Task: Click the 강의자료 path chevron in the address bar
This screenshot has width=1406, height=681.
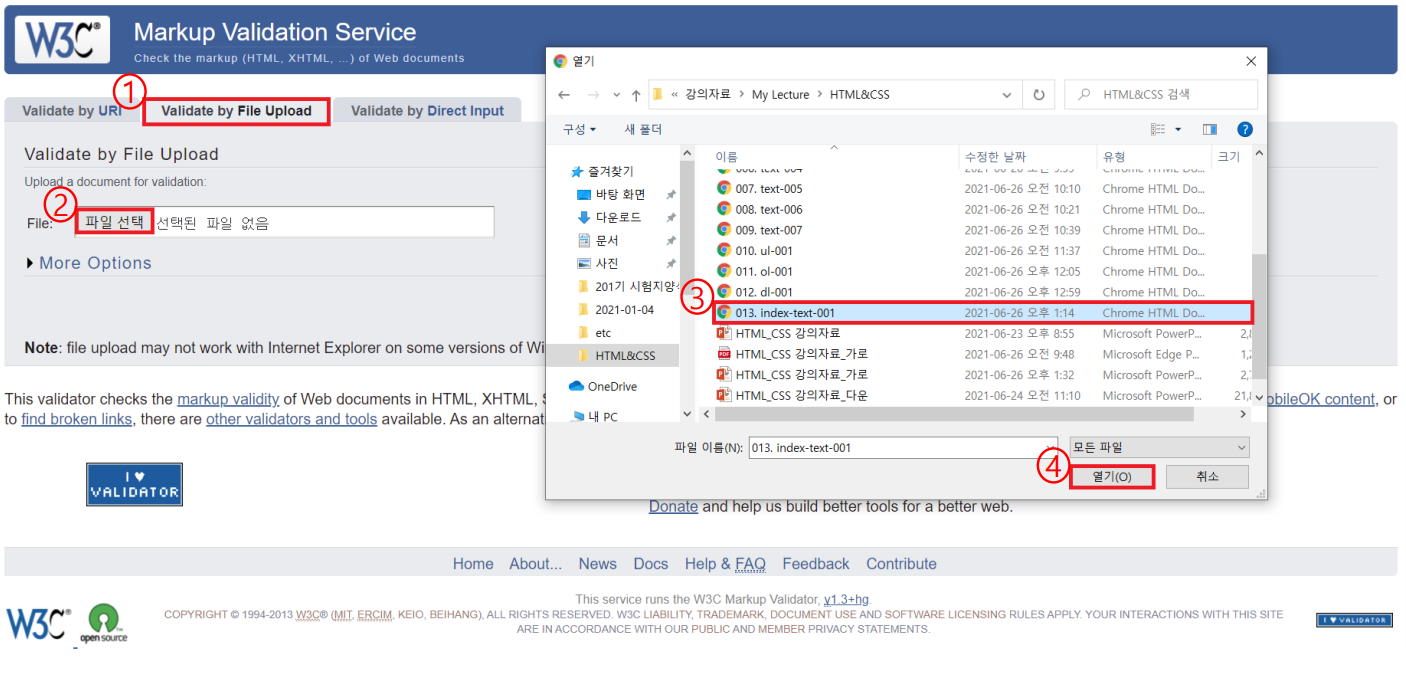Action: click(741, 95)
